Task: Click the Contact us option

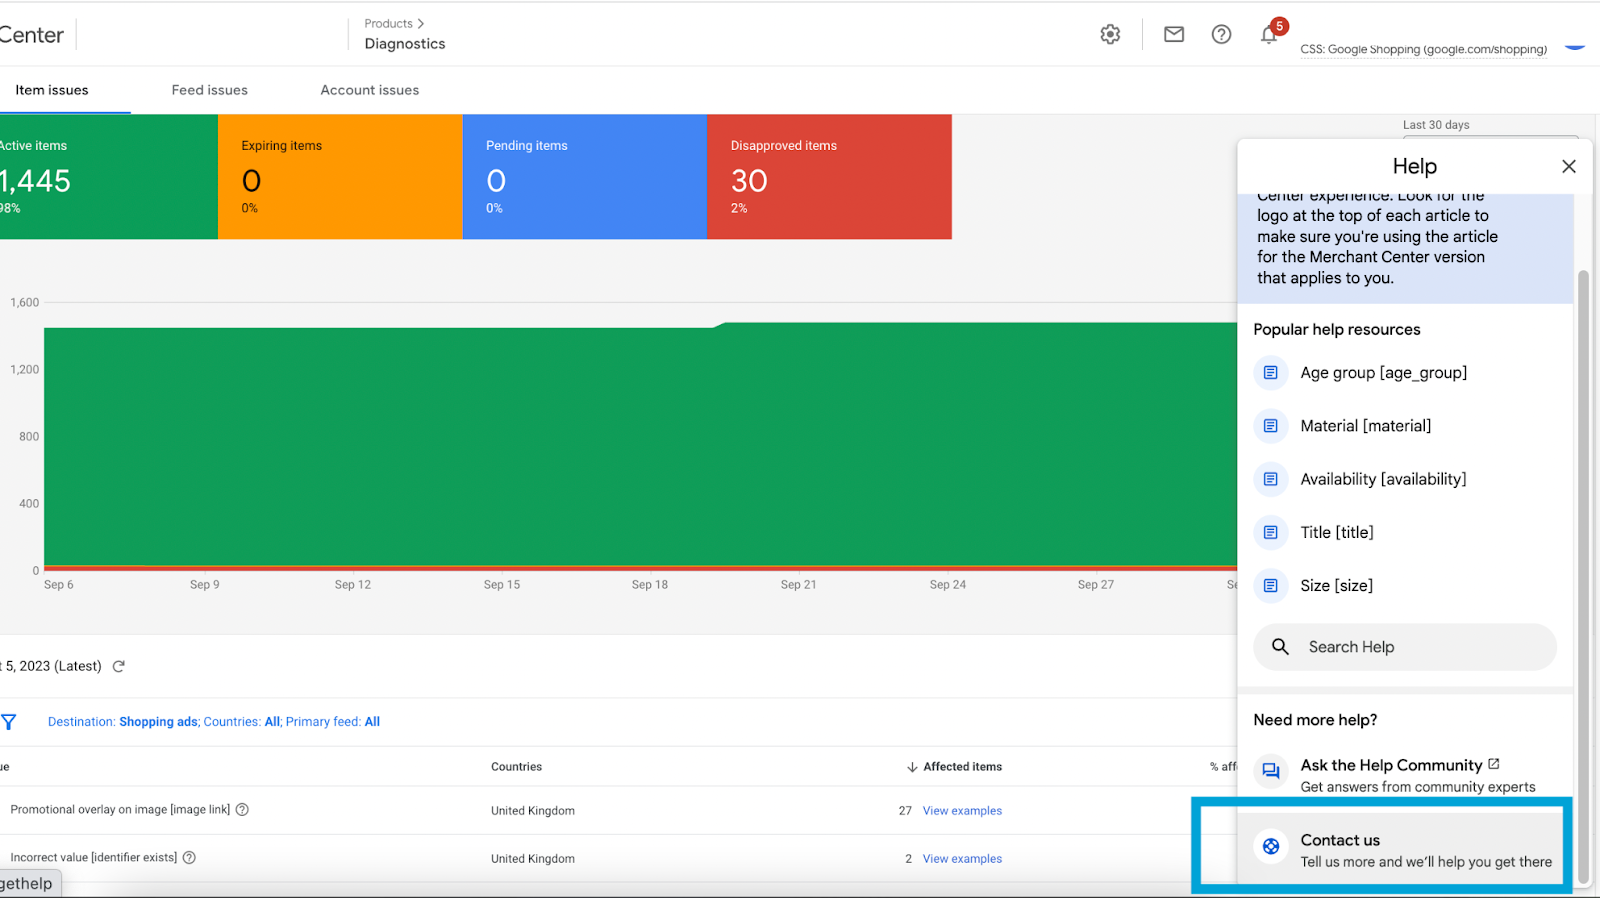Action: (1400, 849)
